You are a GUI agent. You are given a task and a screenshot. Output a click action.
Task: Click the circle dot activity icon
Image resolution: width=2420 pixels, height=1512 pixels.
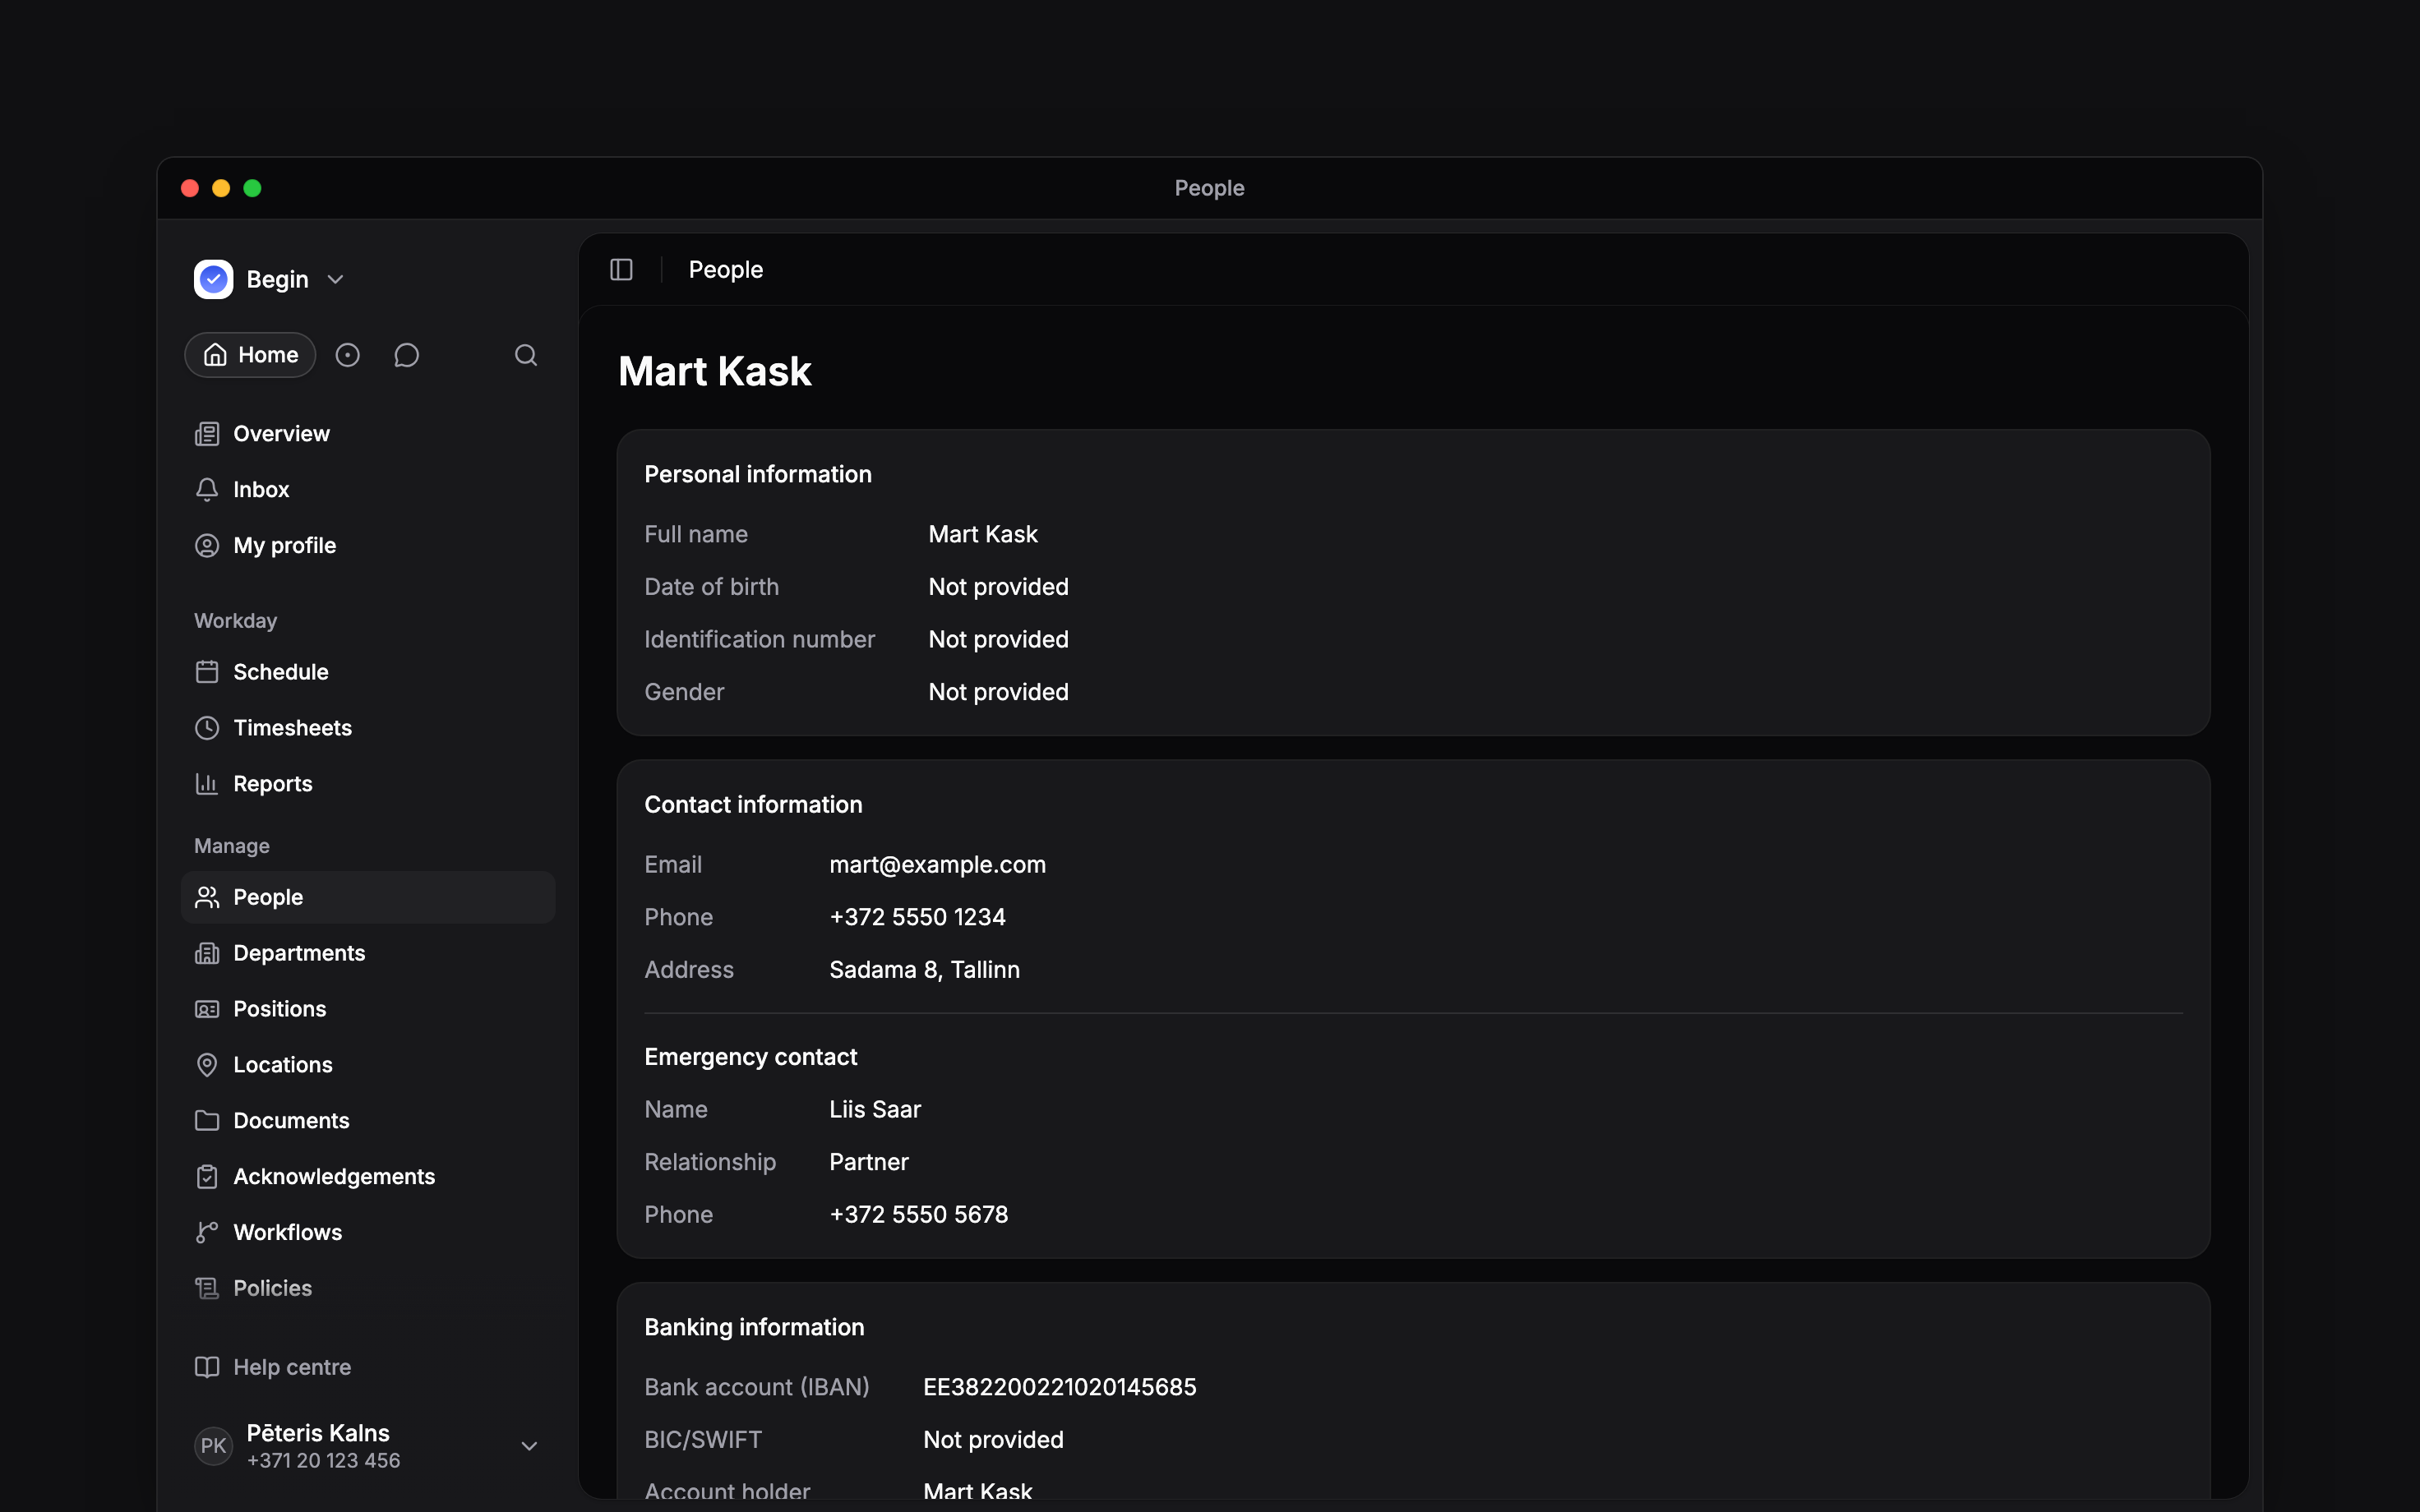[x=347, y=355]
